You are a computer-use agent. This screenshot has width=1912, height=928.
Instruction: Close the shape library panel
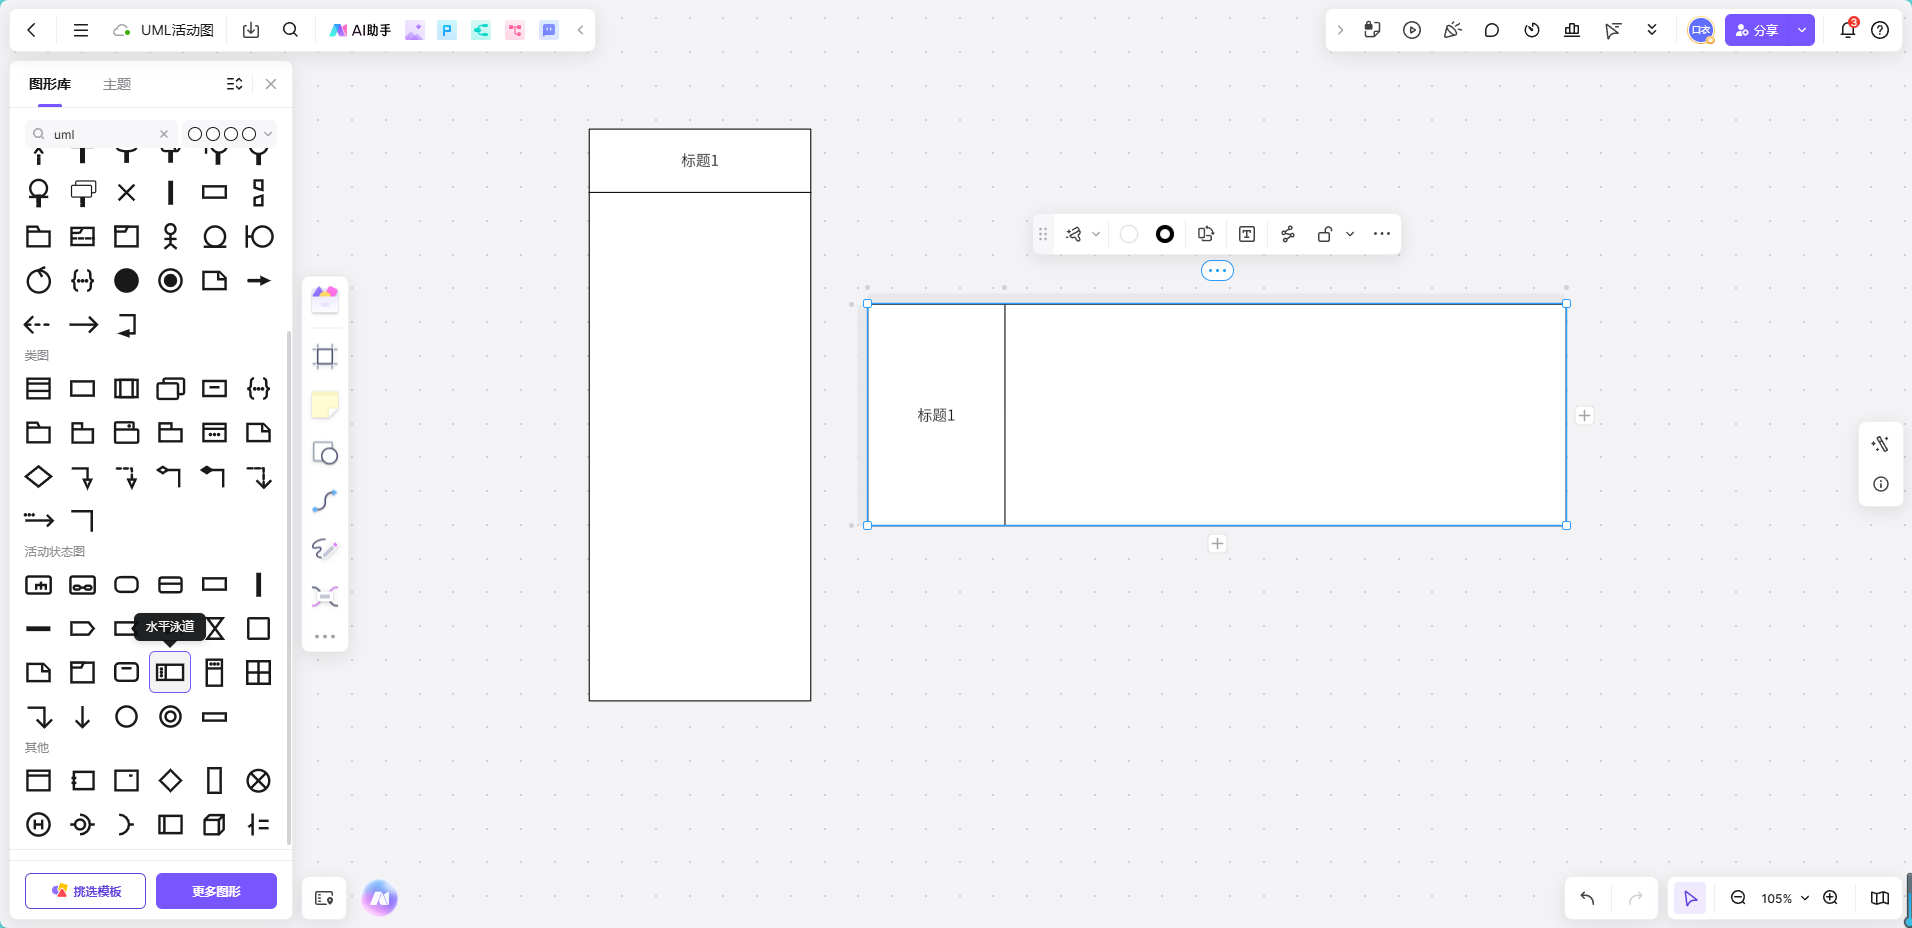271,84
